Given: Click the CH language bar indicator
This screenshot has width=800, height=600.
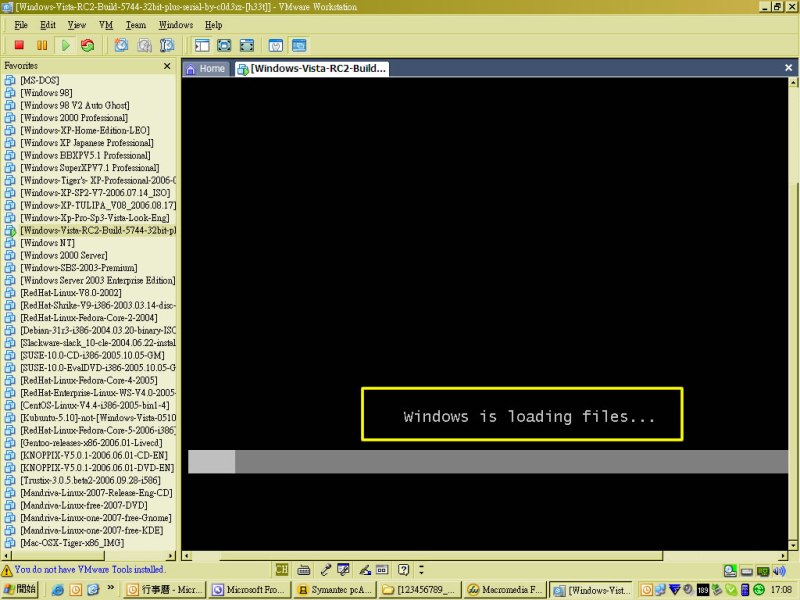Looking at the screenshot, I should 282,569.
